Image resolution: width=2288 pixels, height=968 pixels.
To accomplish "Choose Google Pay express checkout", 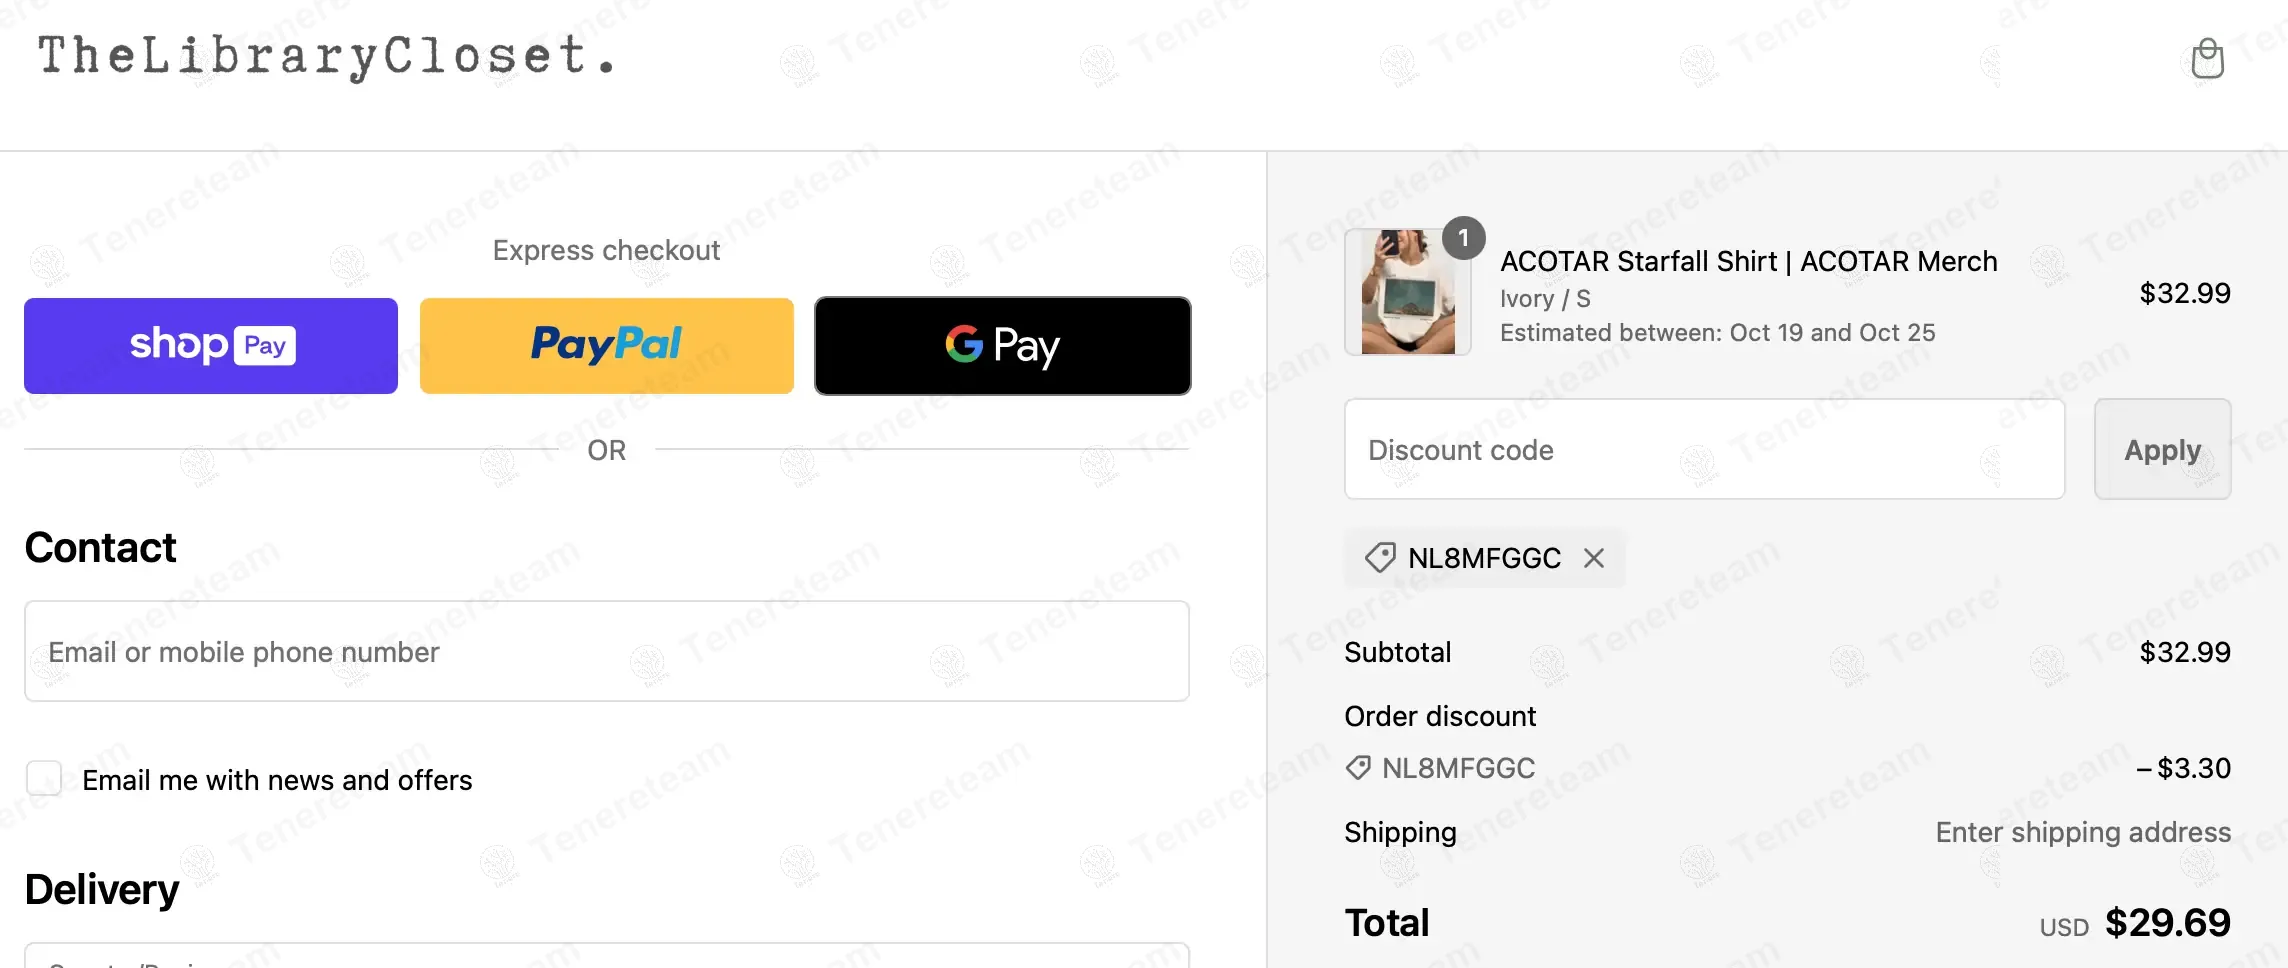I will click(x=1002, y=346).
